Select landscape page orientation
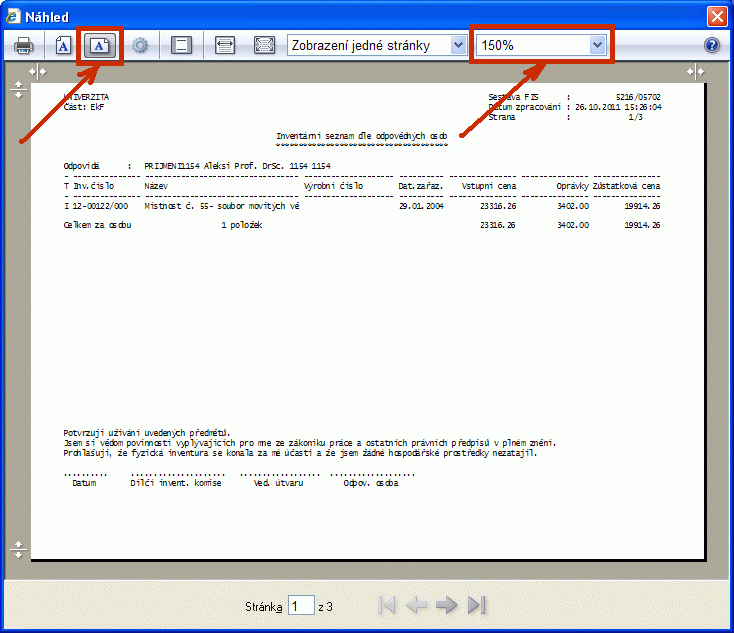The height and width of the screenshot is (633, 734). click(x=100, y=45)
